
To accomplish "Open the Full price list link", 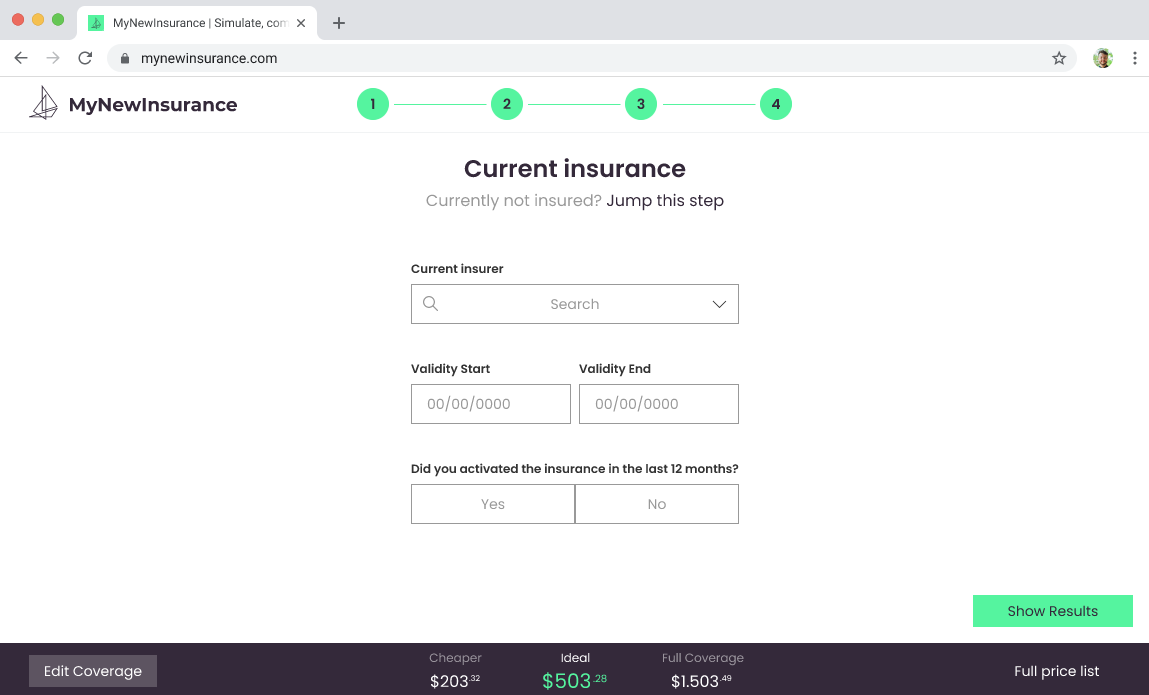I will (x=1056, y=671).
